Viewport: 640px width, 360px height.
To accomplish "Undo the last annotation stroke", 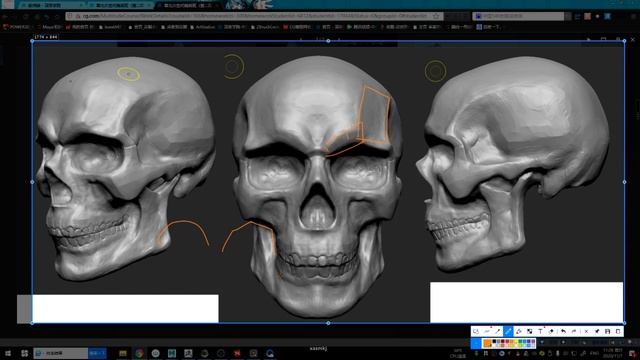I will (x=564, y=331).
